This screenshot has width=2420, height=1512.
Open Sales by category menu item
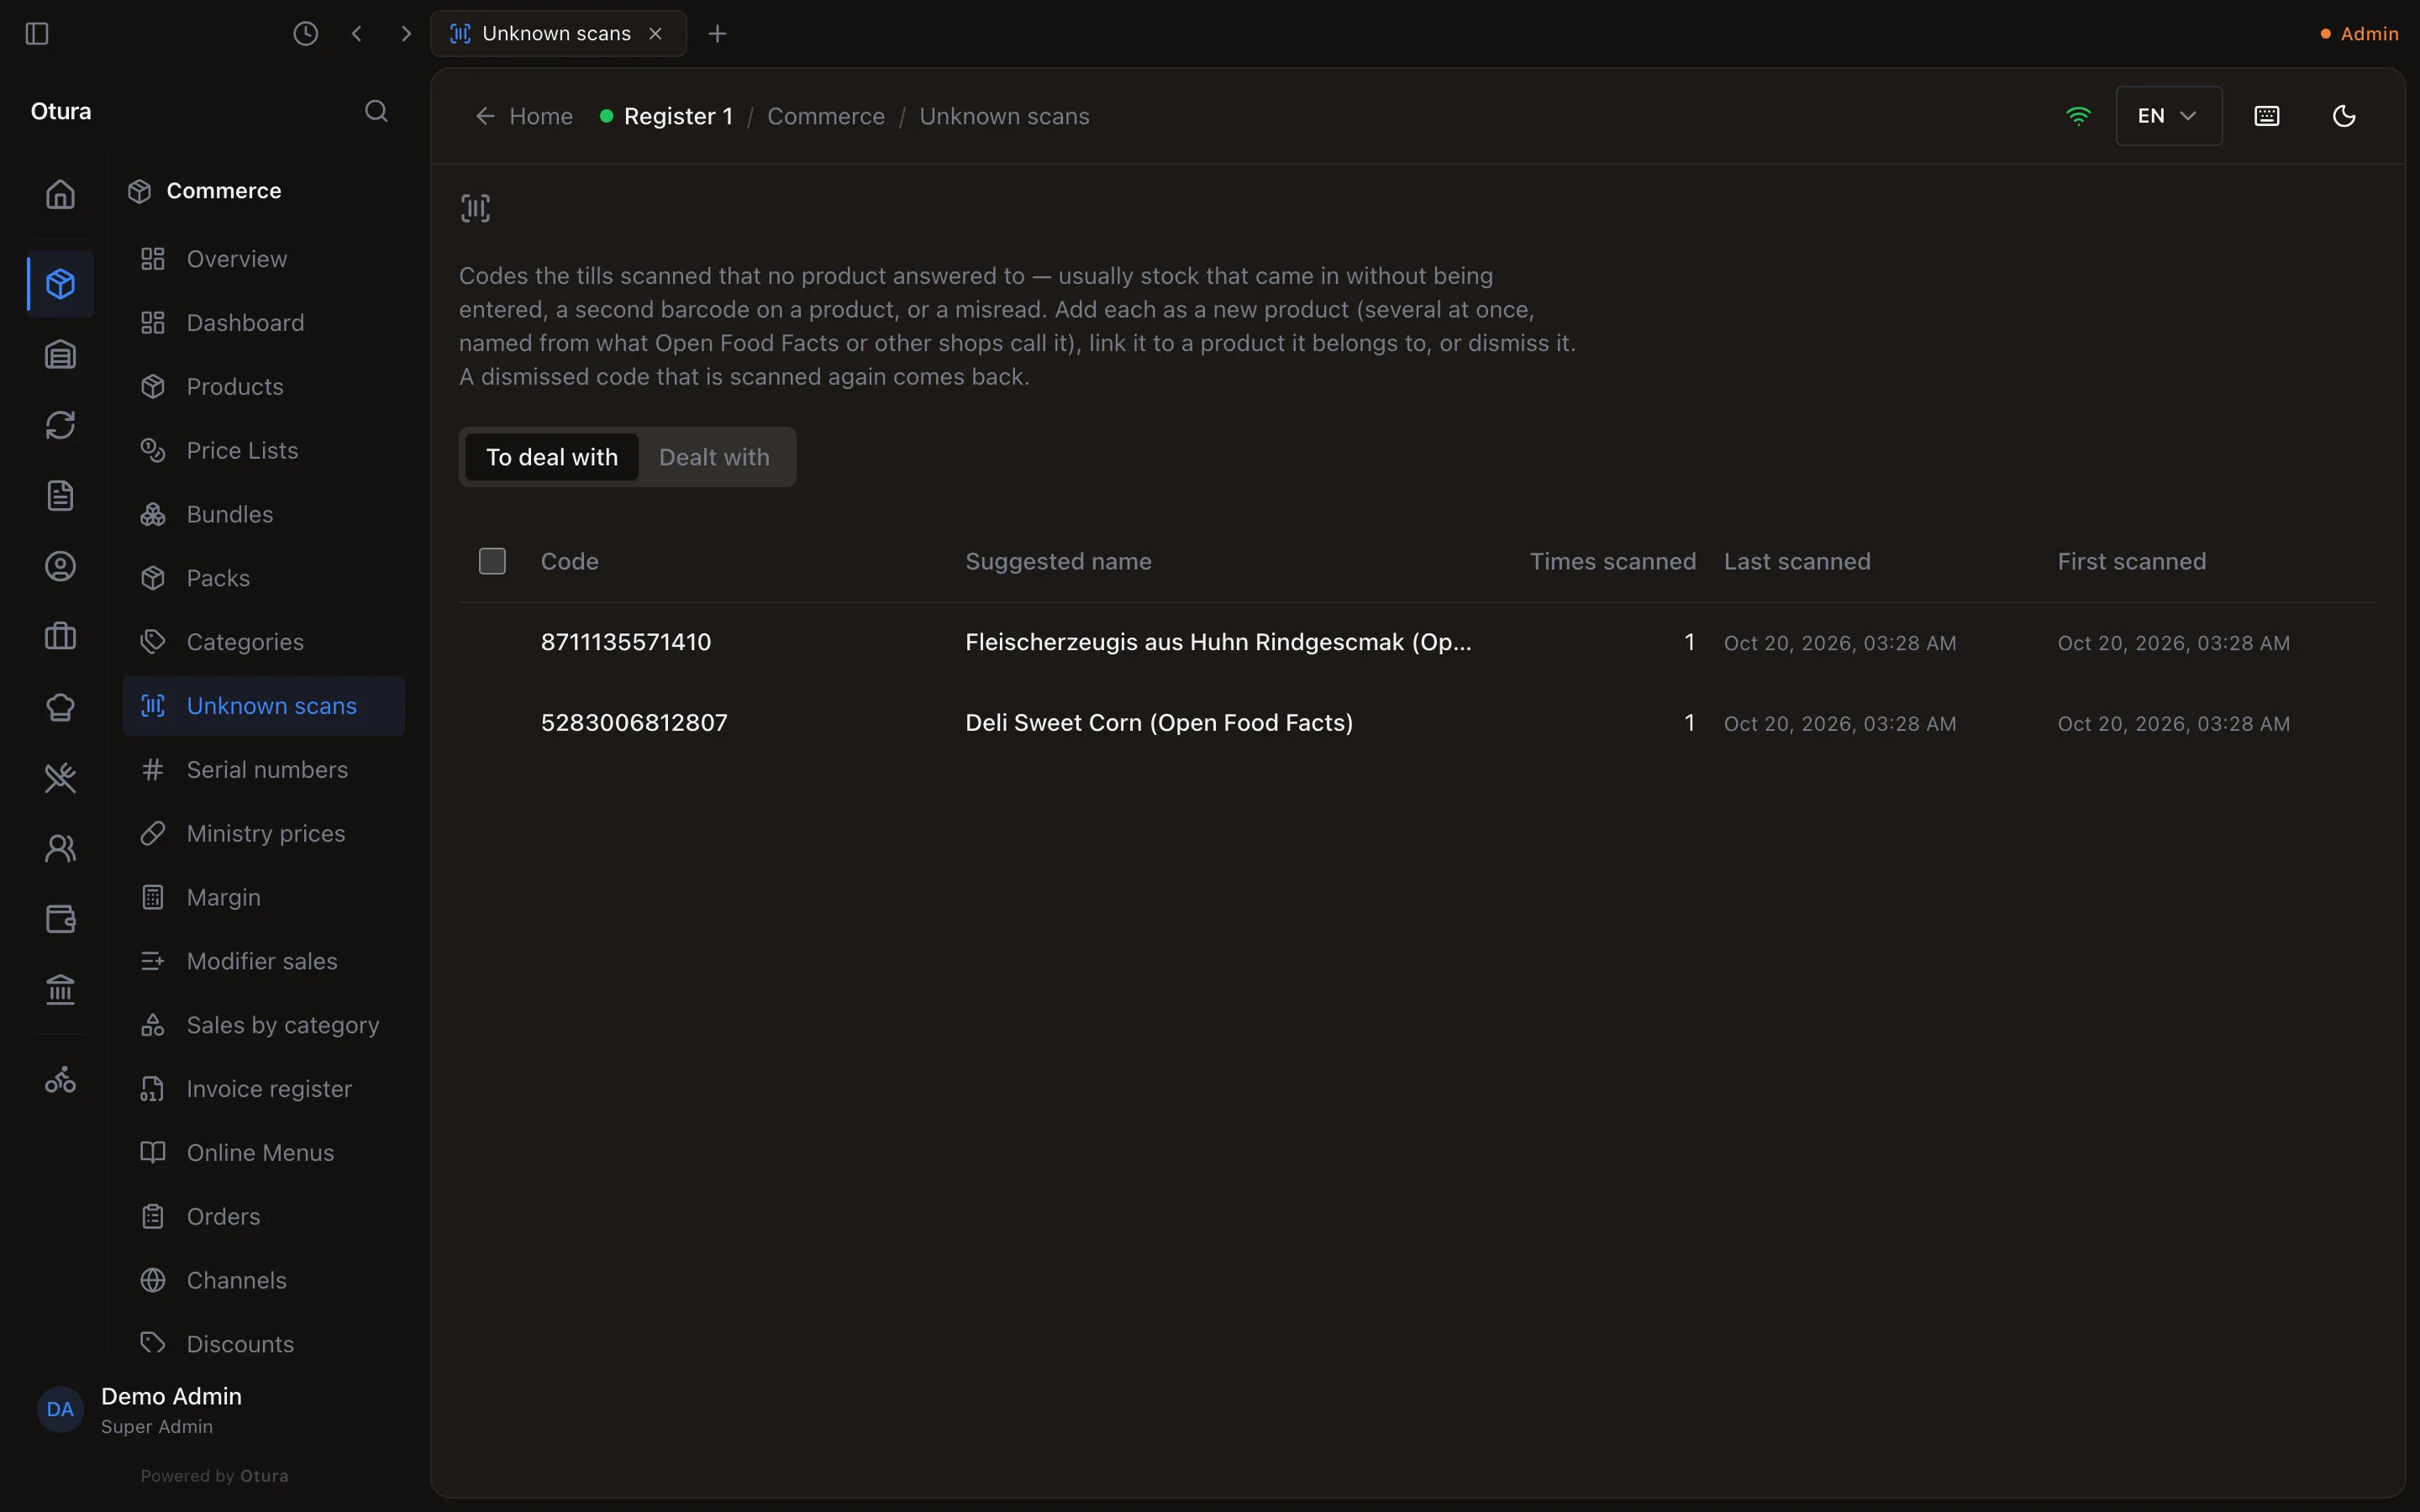click(264, 1025)
